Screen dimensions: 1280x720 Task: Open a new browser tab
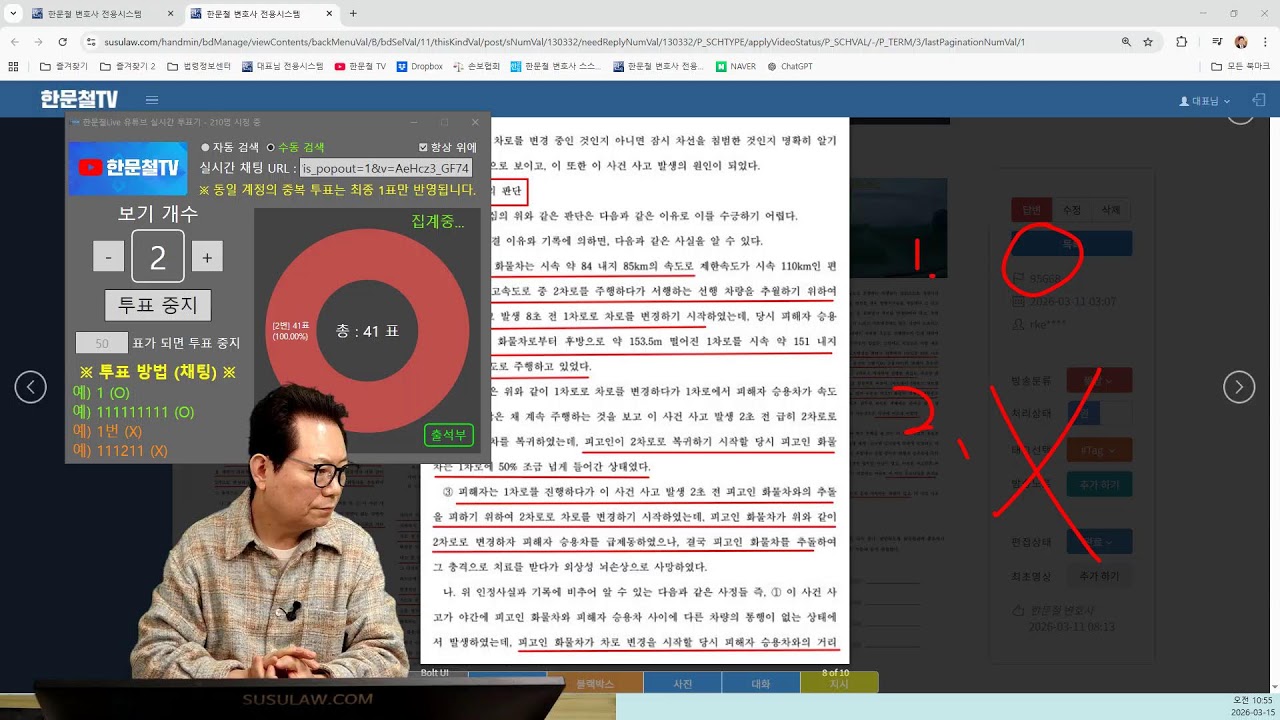pos(353,14)
